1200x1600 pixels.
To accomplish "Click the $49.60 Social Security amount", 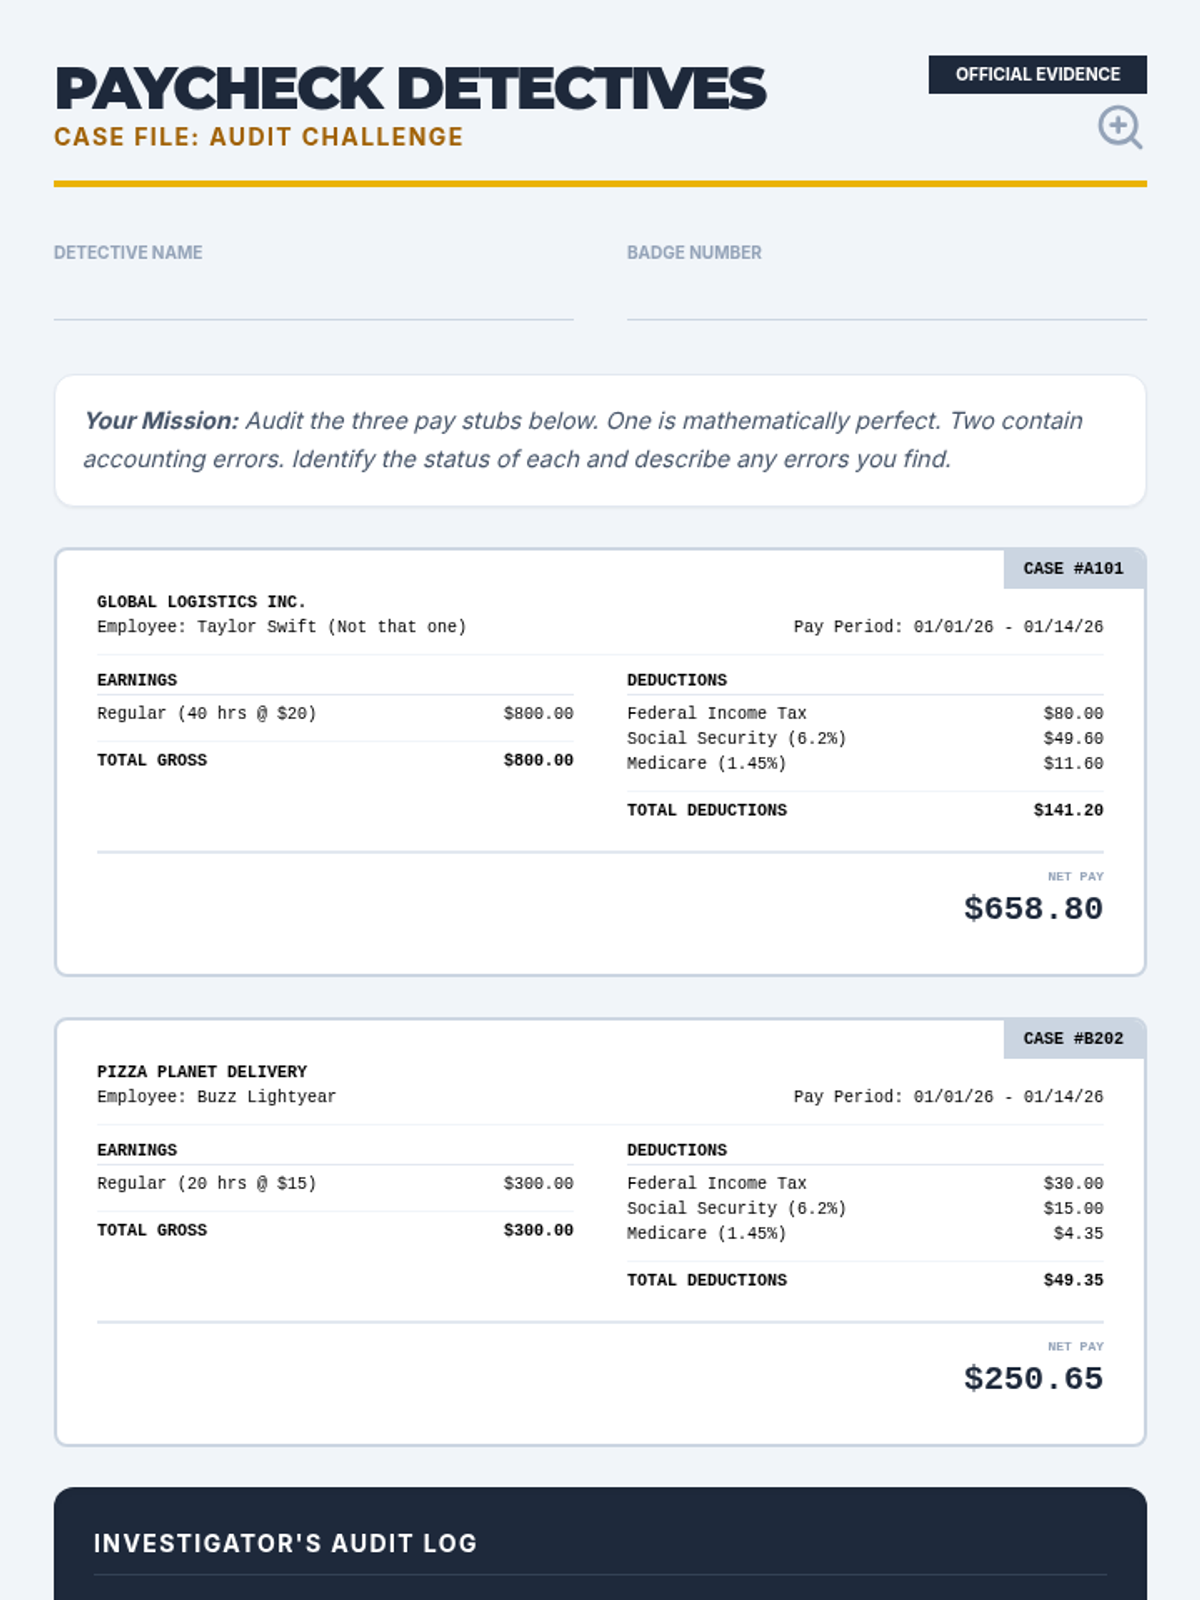I will click(1073, 738).
